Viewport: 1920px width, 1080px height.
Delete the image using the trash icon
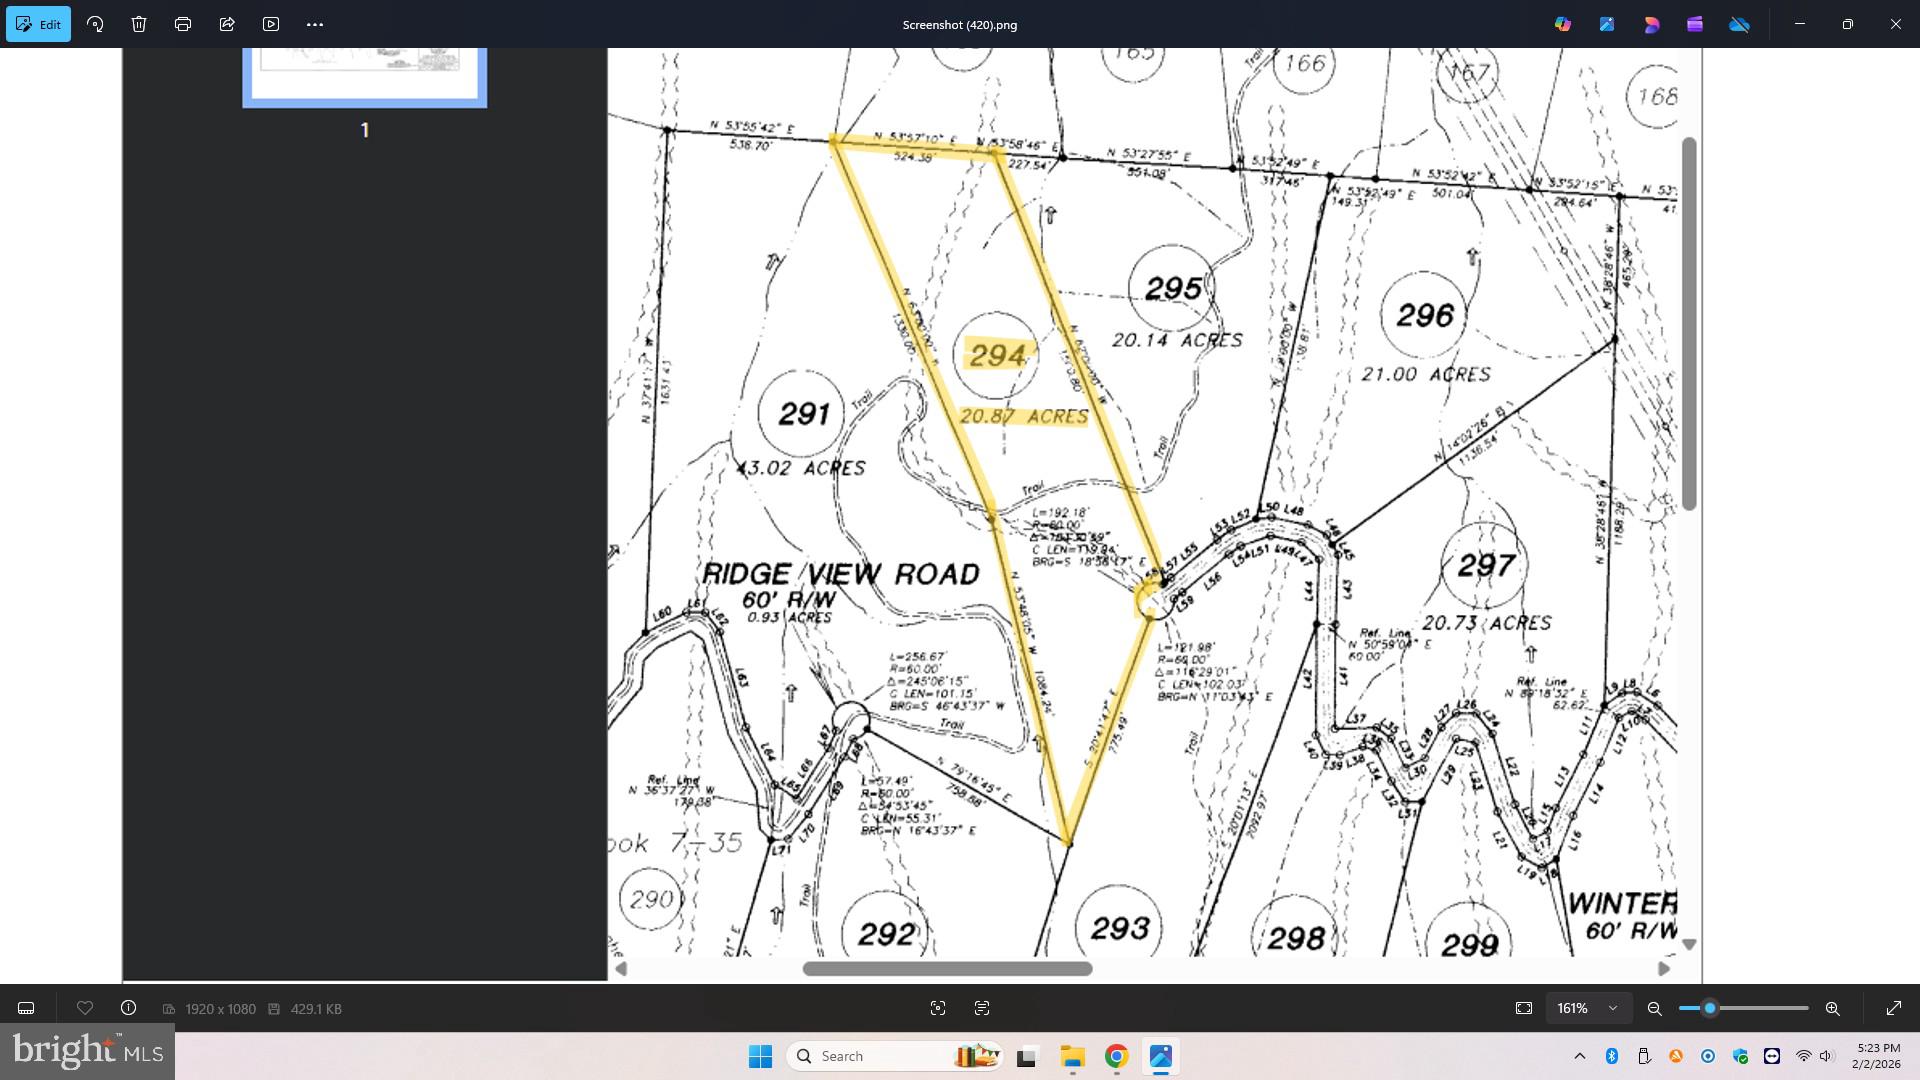click(139, 24)
